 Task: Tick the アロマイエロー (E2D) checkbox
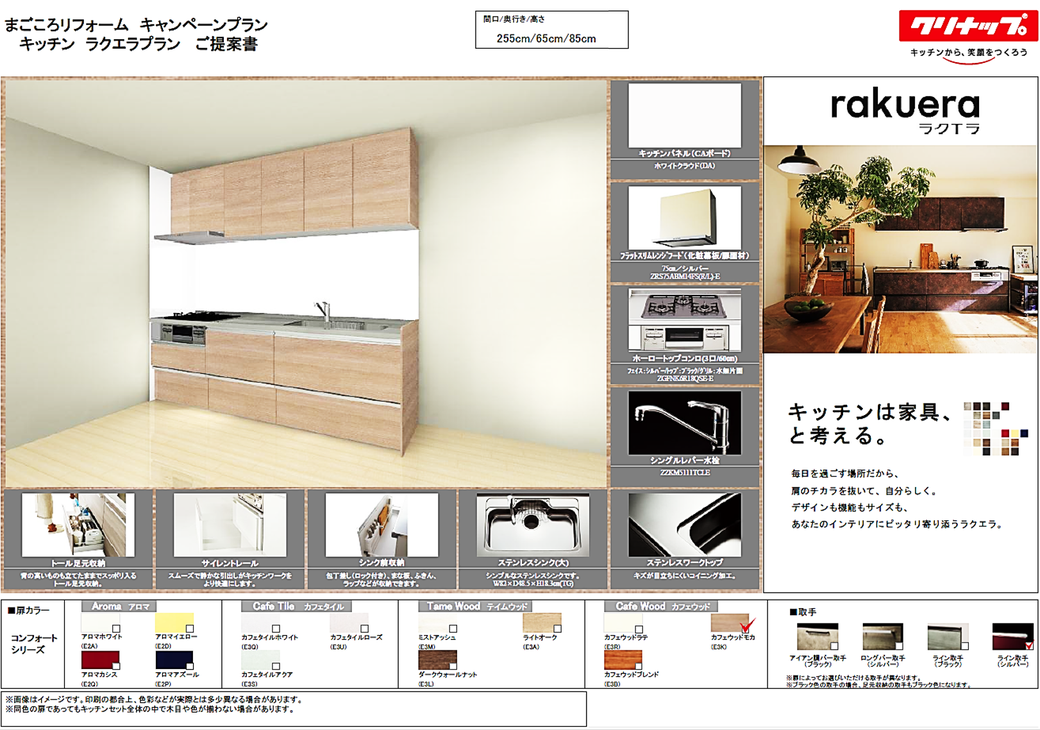190,628
